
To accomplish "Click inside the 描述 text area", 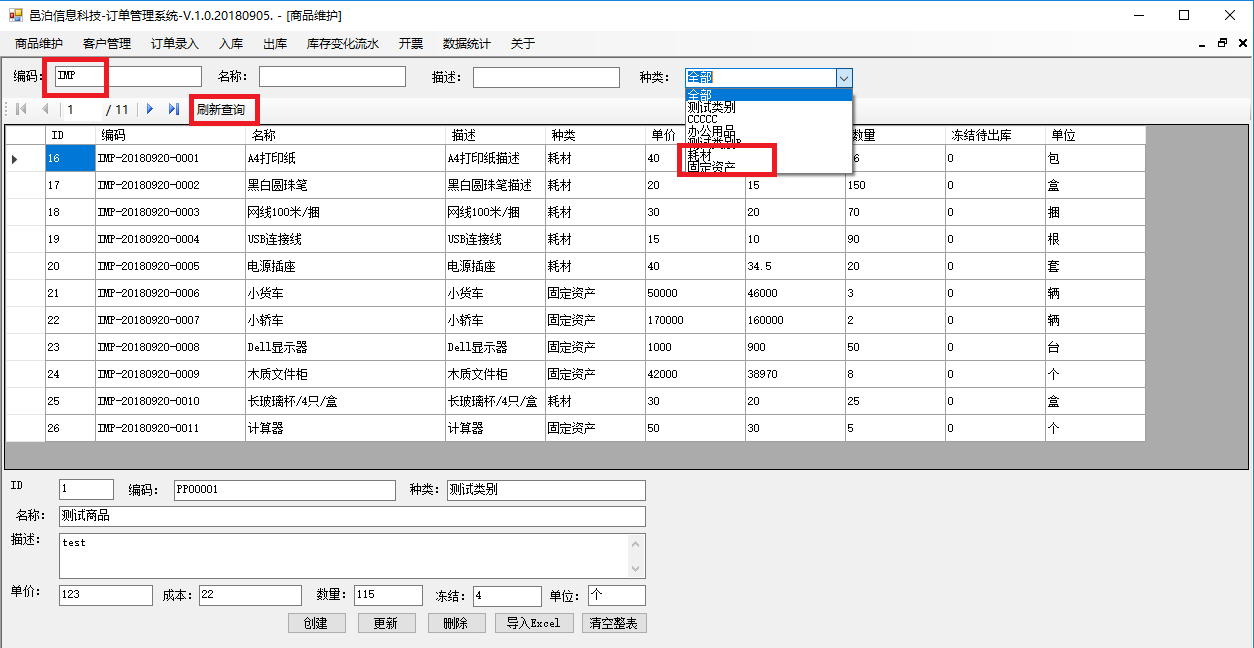I will (x=343, y=555).
